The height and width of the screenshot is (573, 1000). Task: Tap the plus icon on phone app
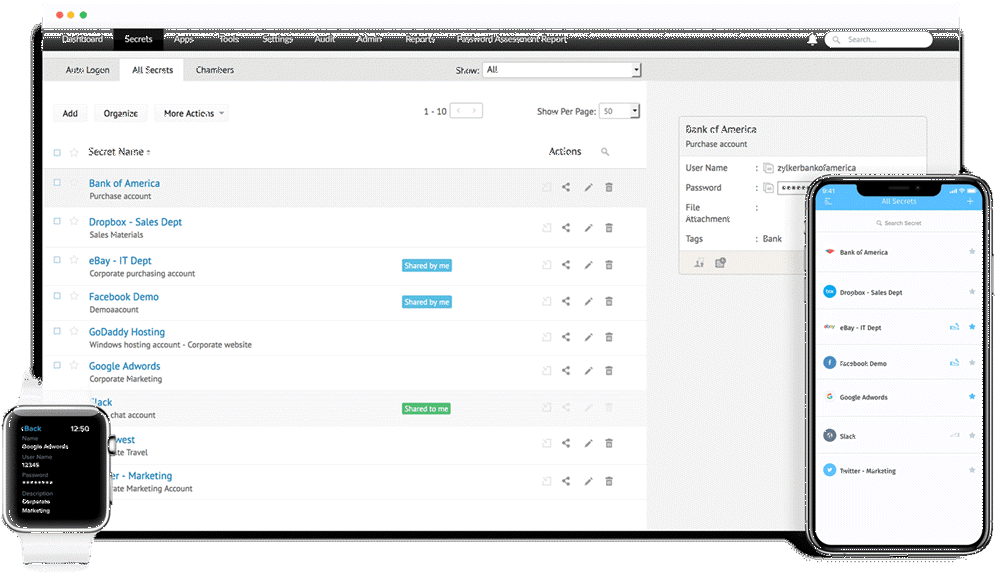coord(970,201)
